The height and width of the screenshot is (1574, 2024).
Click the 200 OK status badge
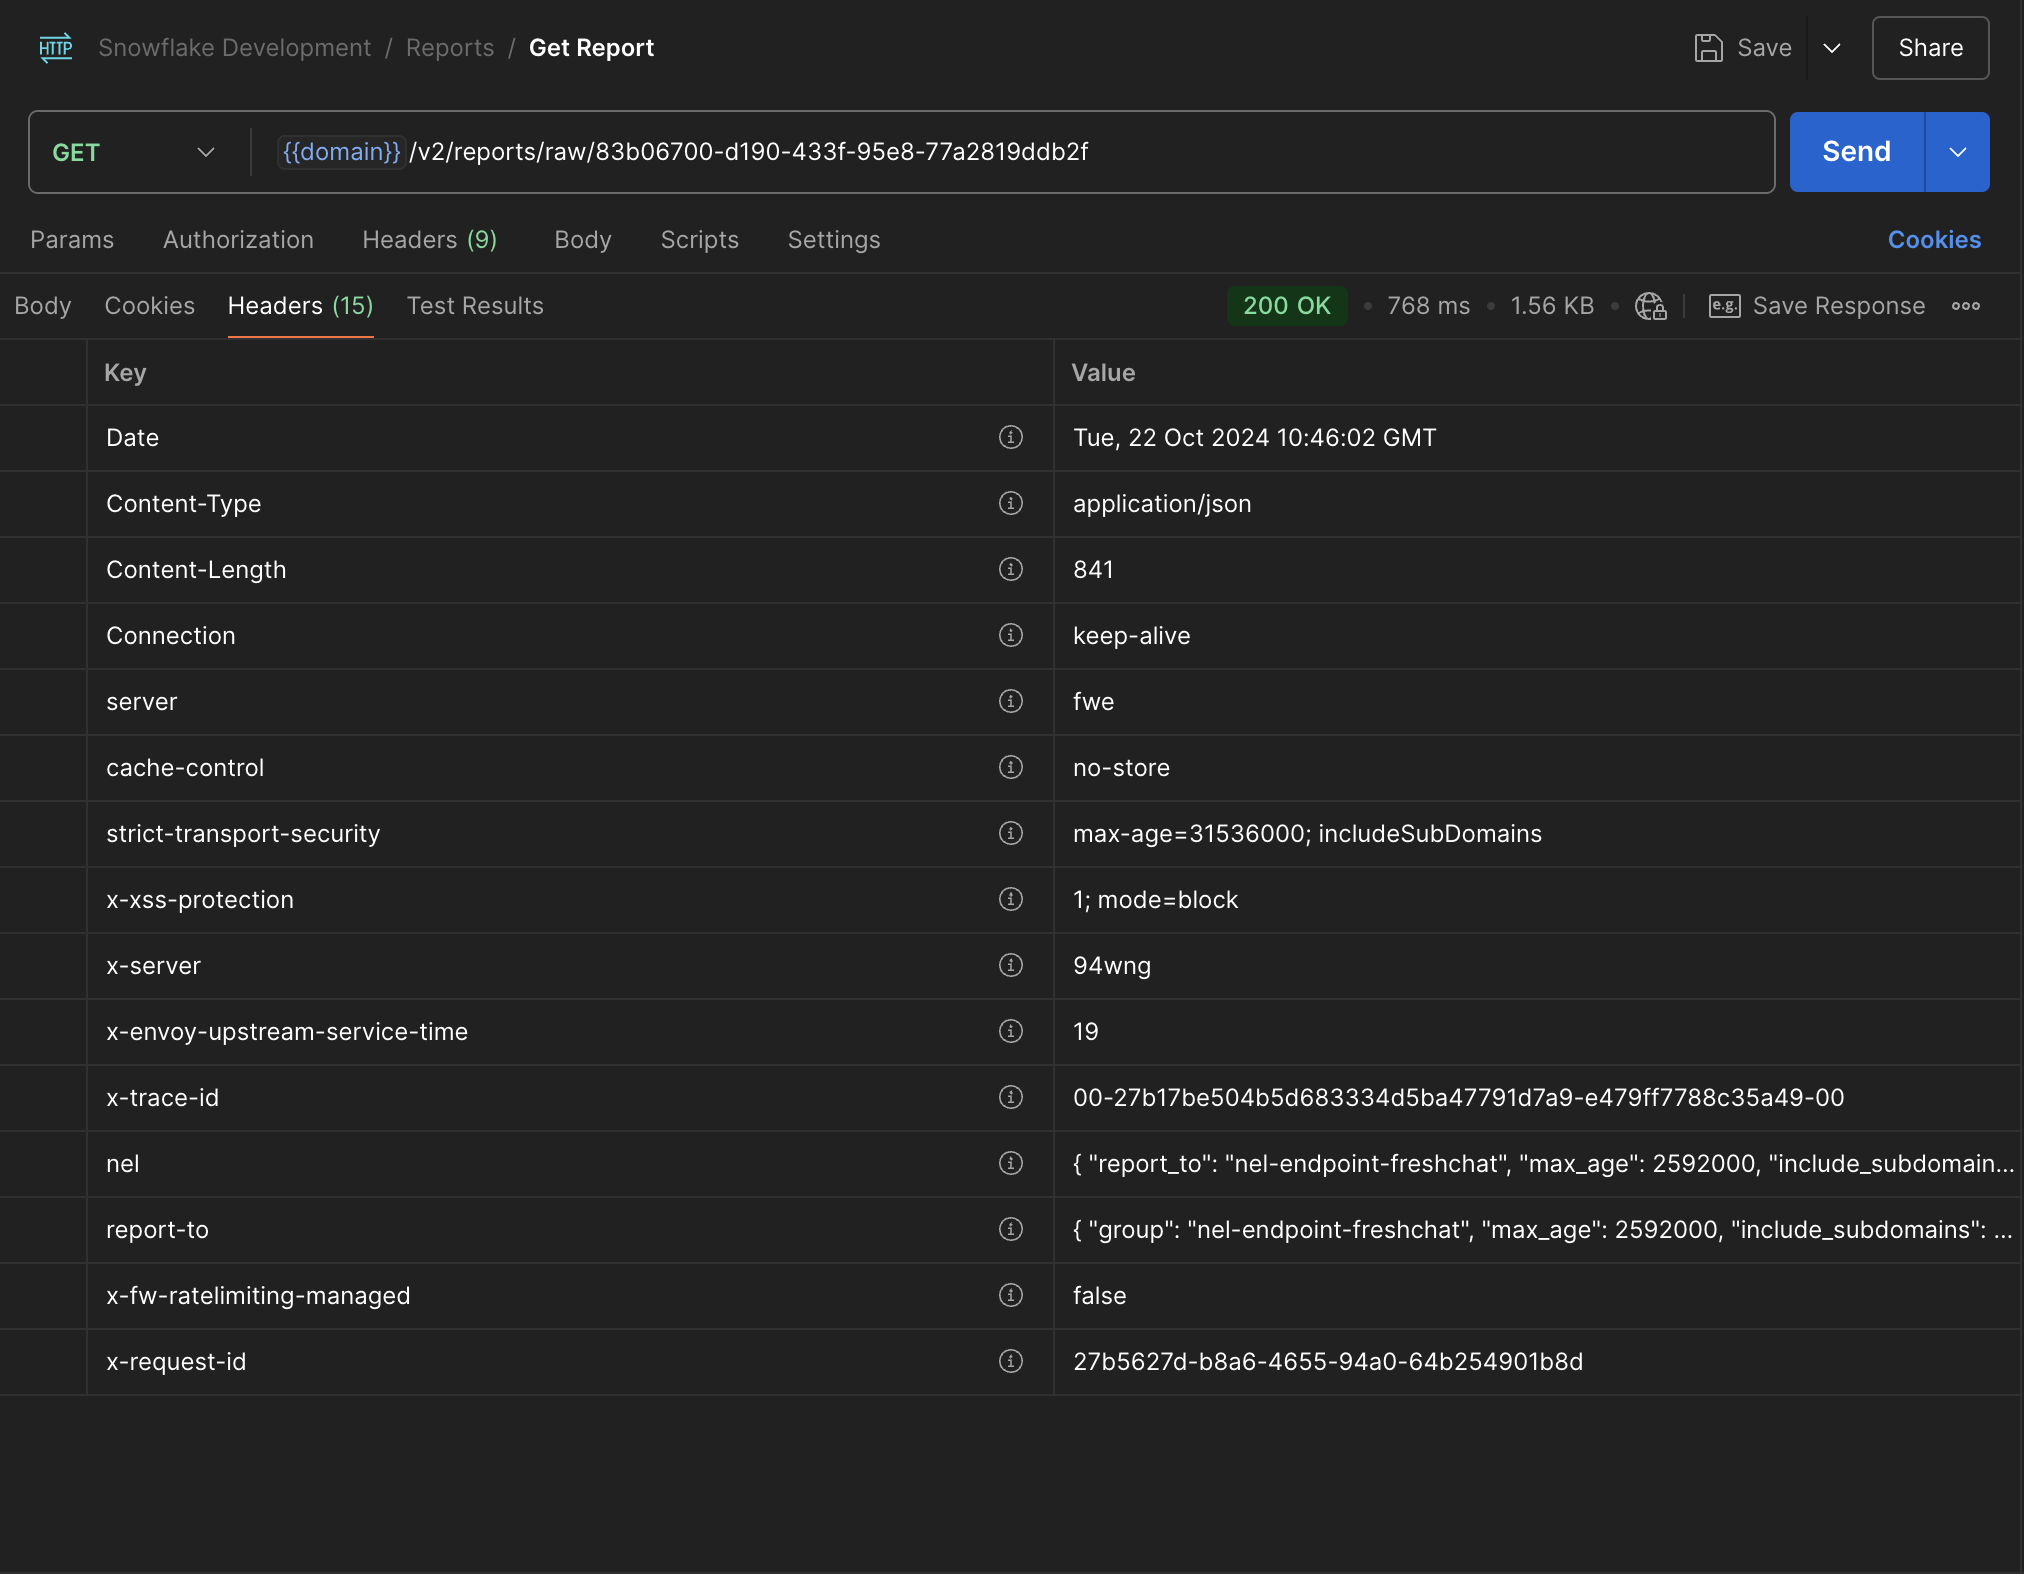[1287, 306]
